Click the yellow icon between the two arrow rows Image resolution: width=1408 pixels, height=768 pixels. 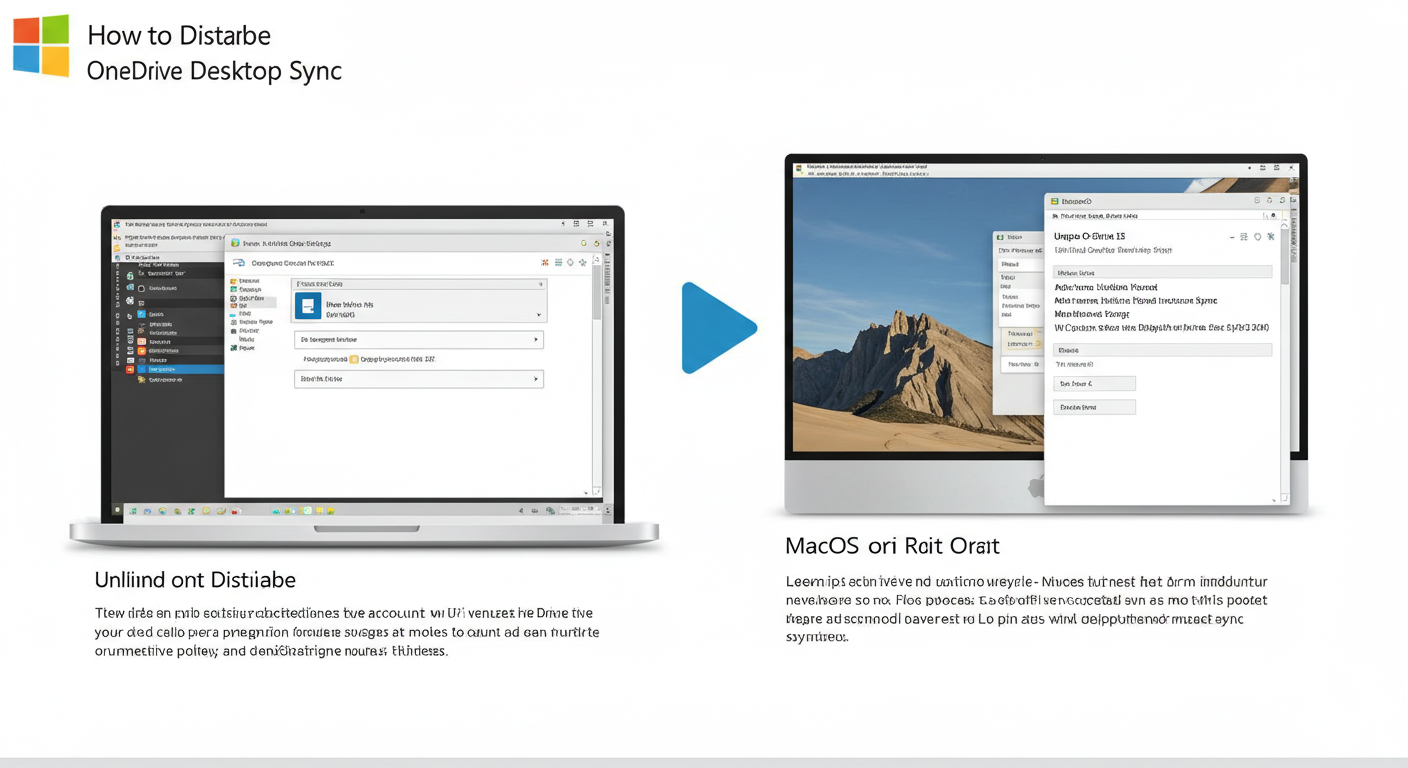point(354,359)
